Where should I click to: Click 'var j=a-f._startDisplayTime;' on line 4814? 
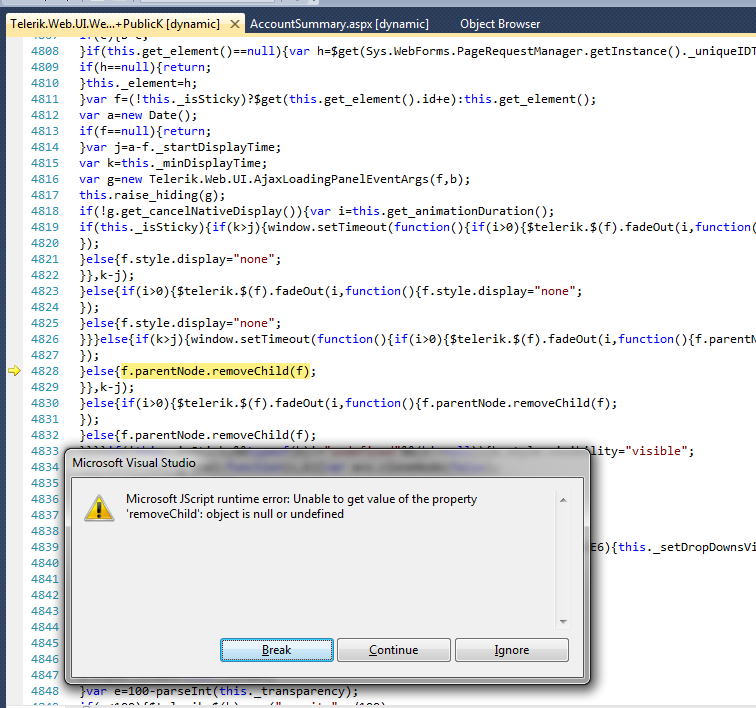[x=183, y=147]
